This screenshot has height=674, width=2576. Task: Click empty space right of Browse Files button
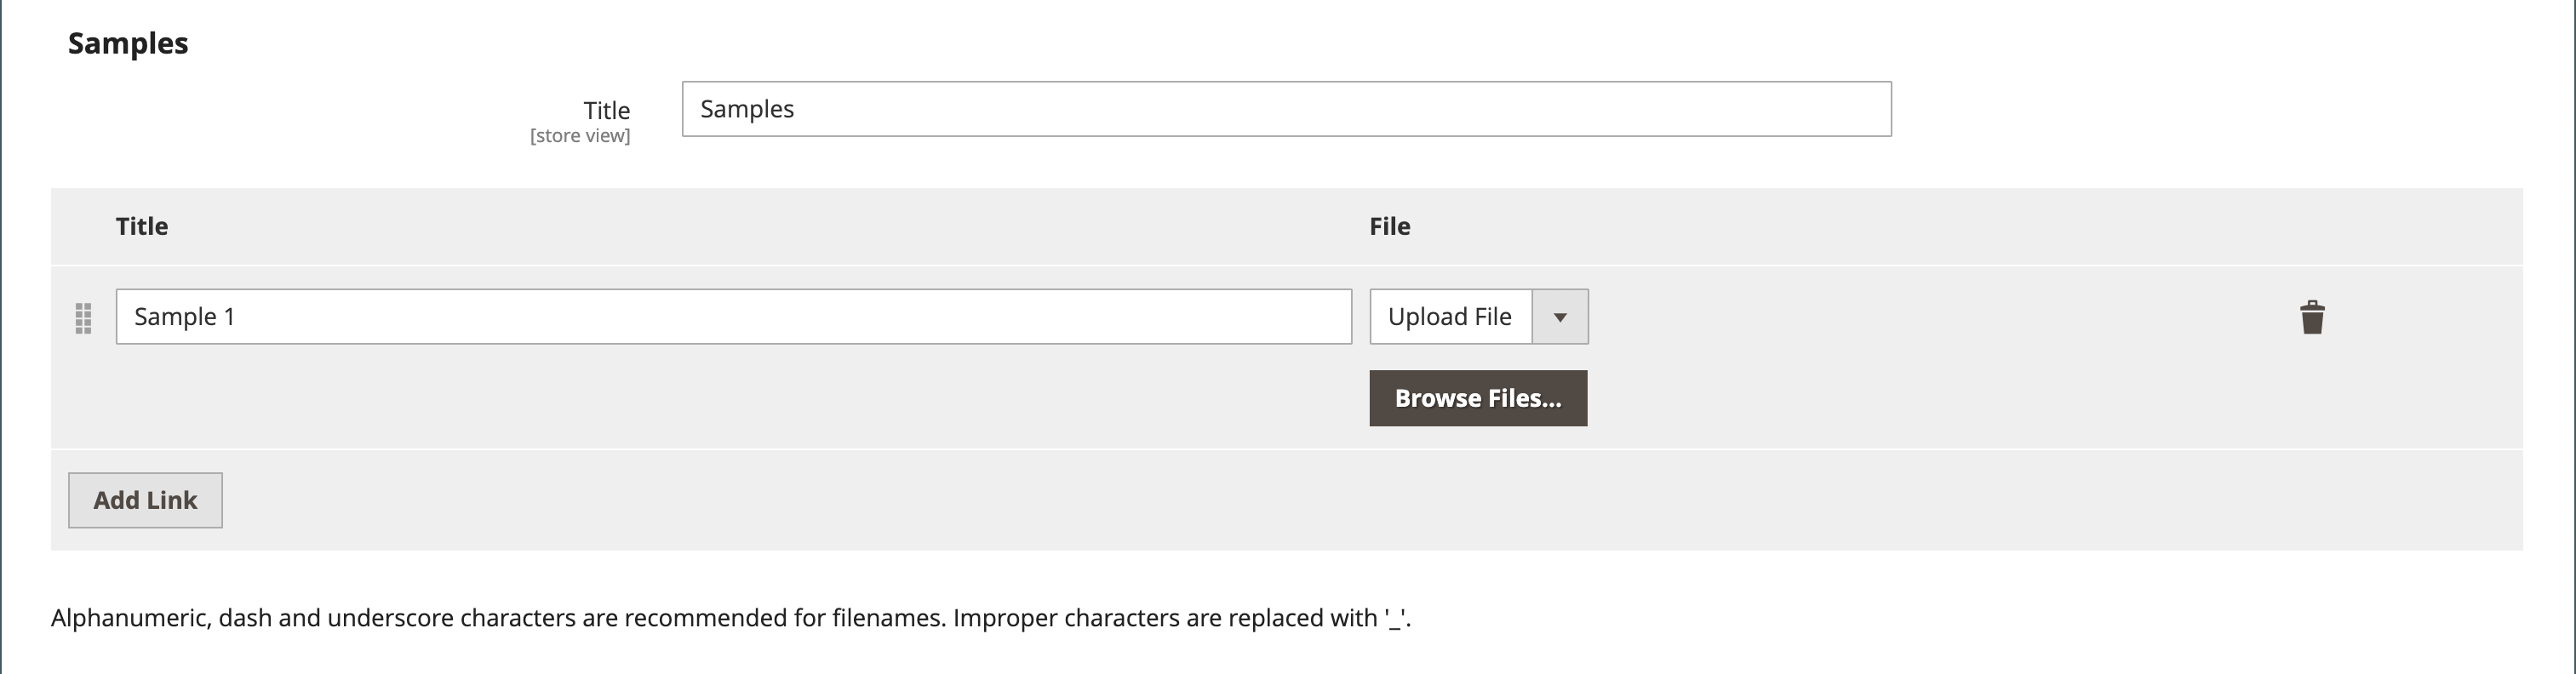coord(1900,398)
